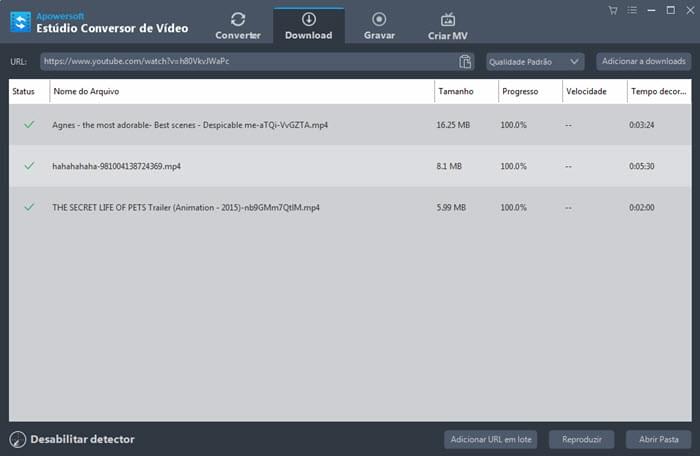Click the shopping cart icon
This screenshot has height=456, width=700.
click(613, 10)
